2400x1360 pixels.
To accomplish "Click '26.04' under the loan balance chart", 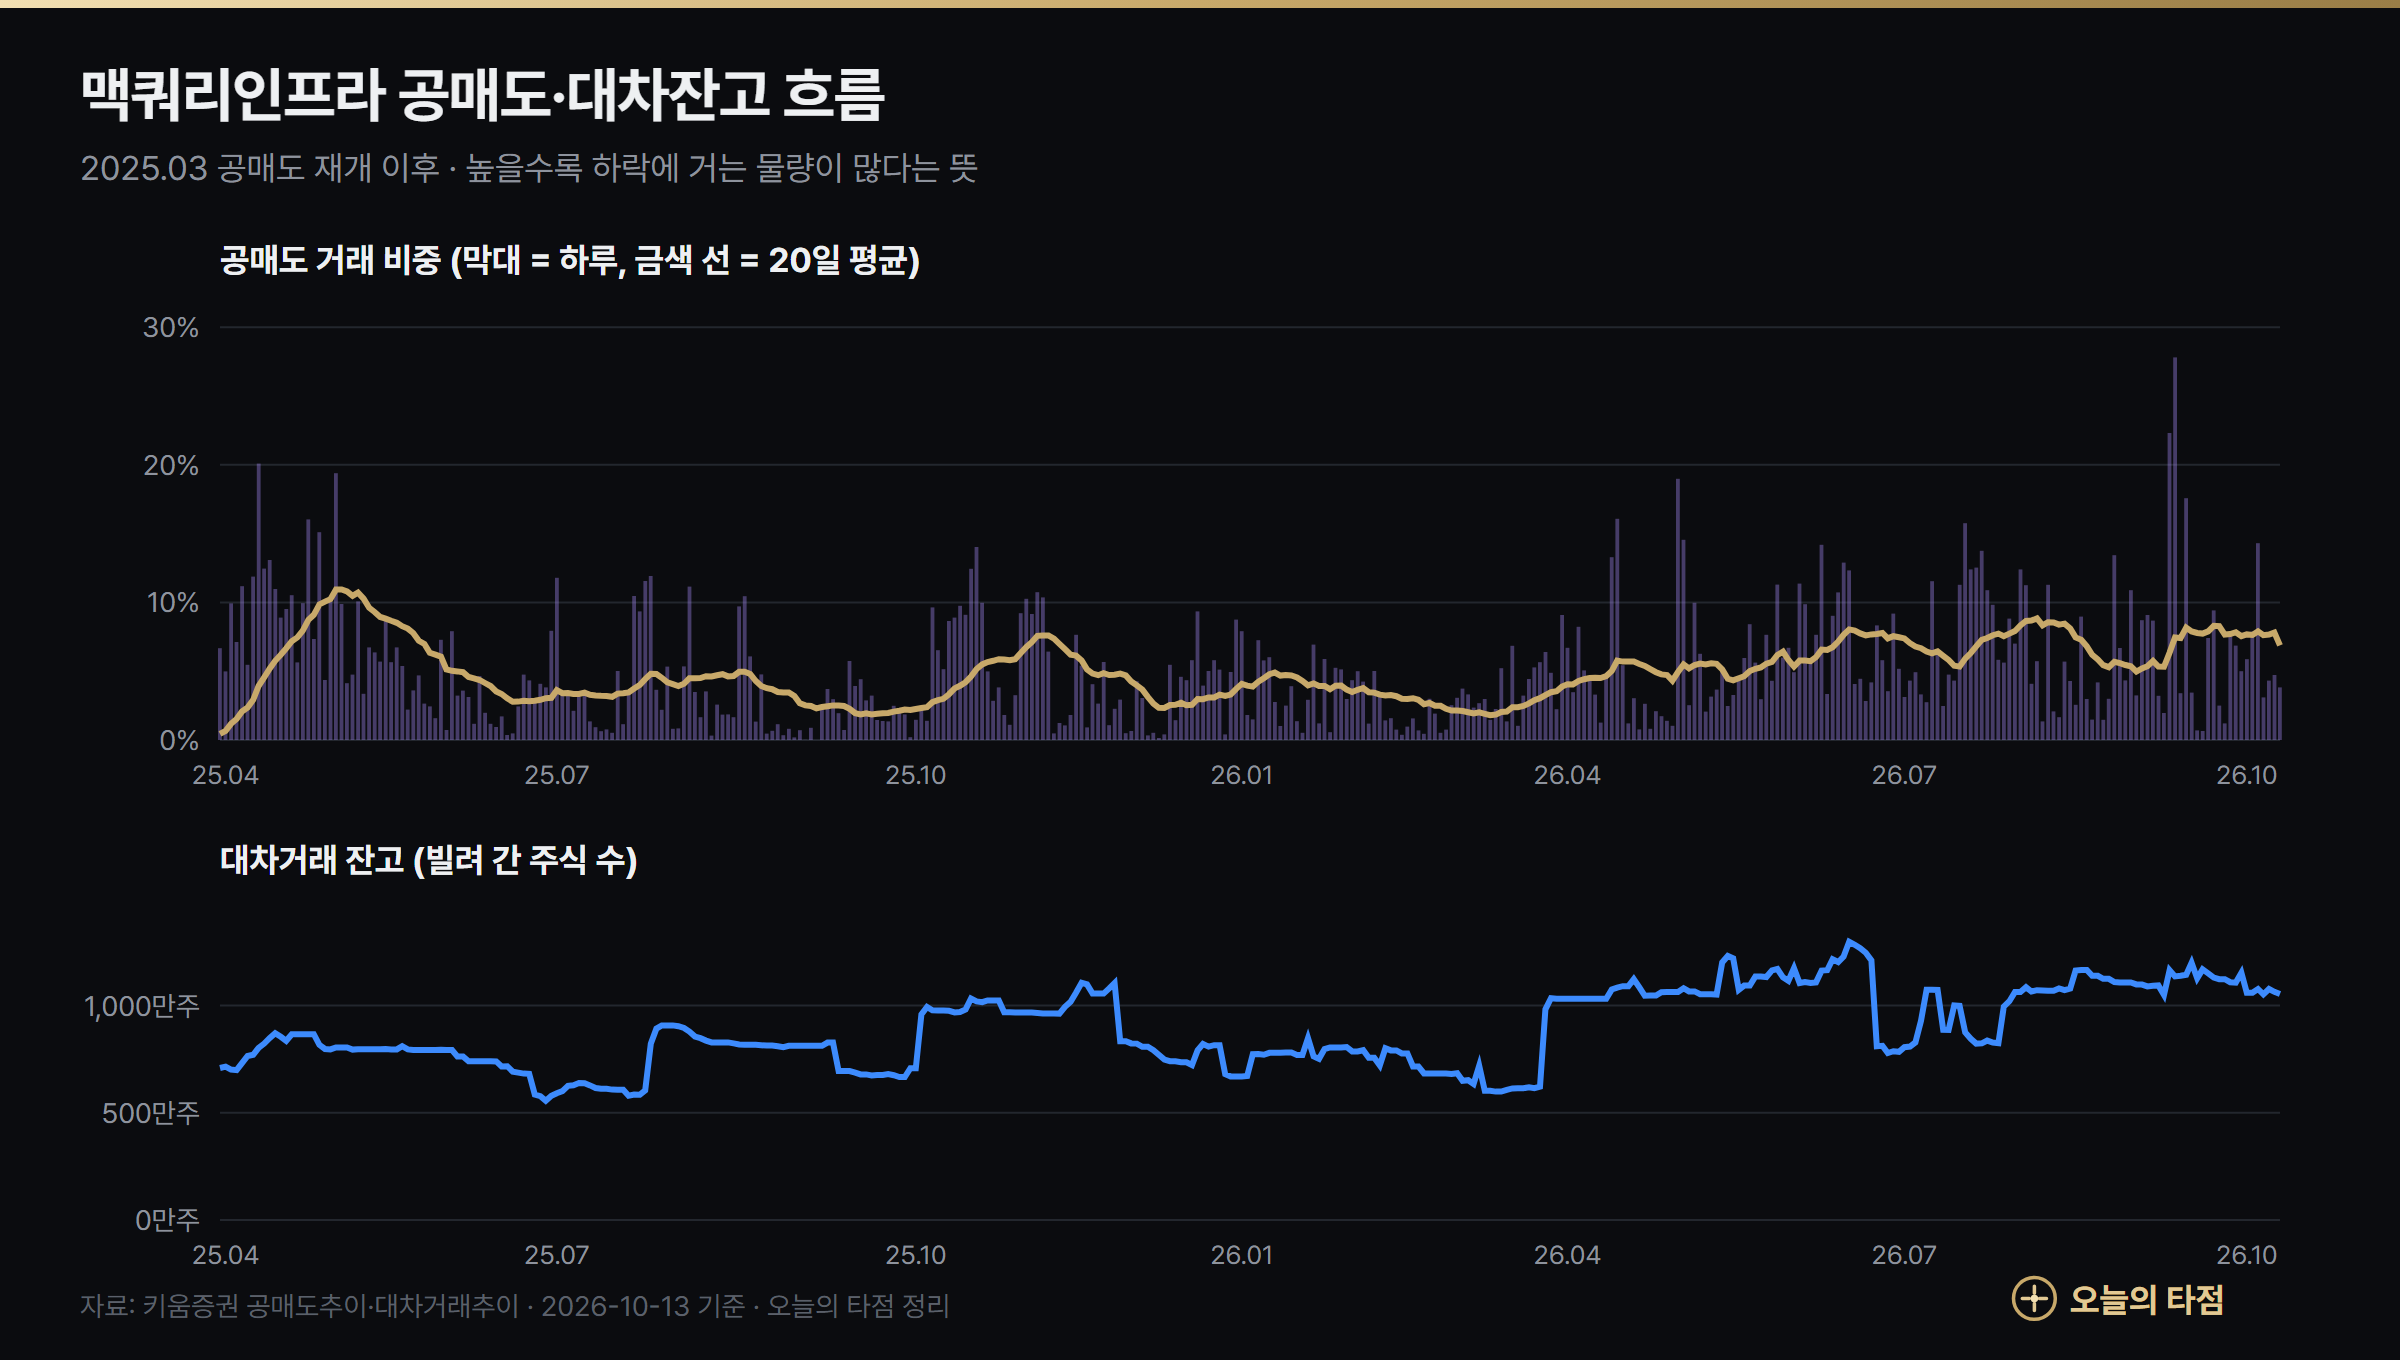I will (x=1567, y=1255).
